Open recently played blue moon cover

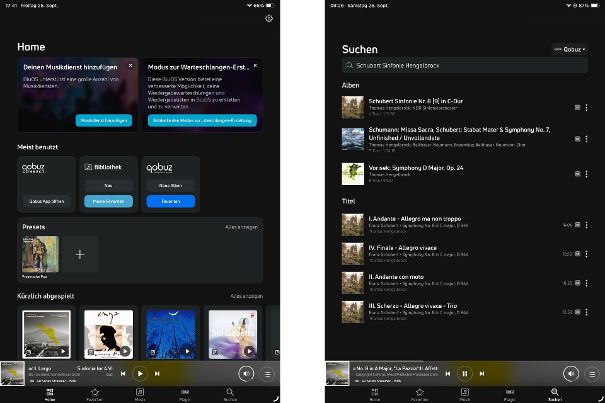(171, 334)
